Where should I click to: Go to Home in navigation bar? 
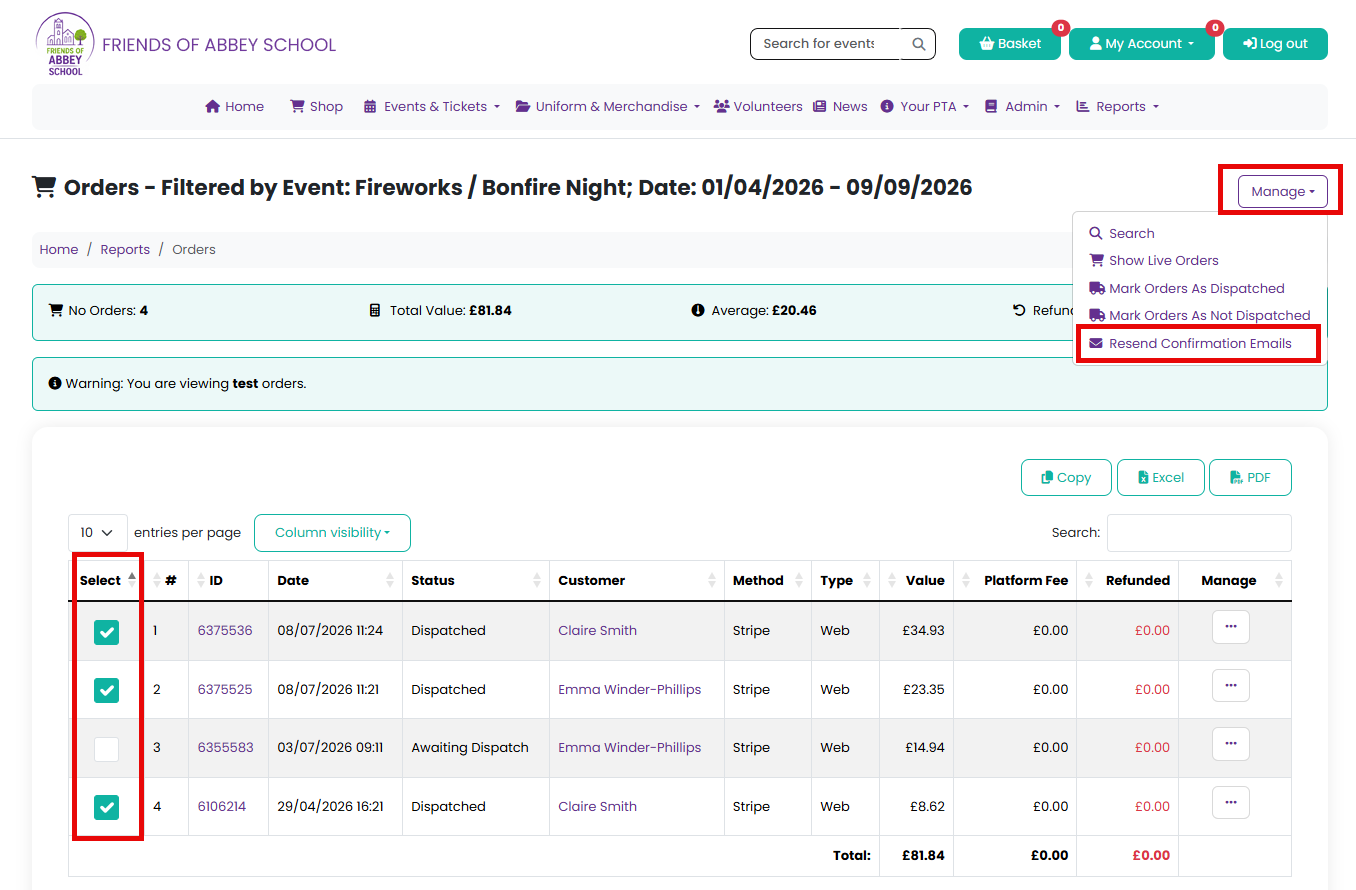click(x=235, y=107)
